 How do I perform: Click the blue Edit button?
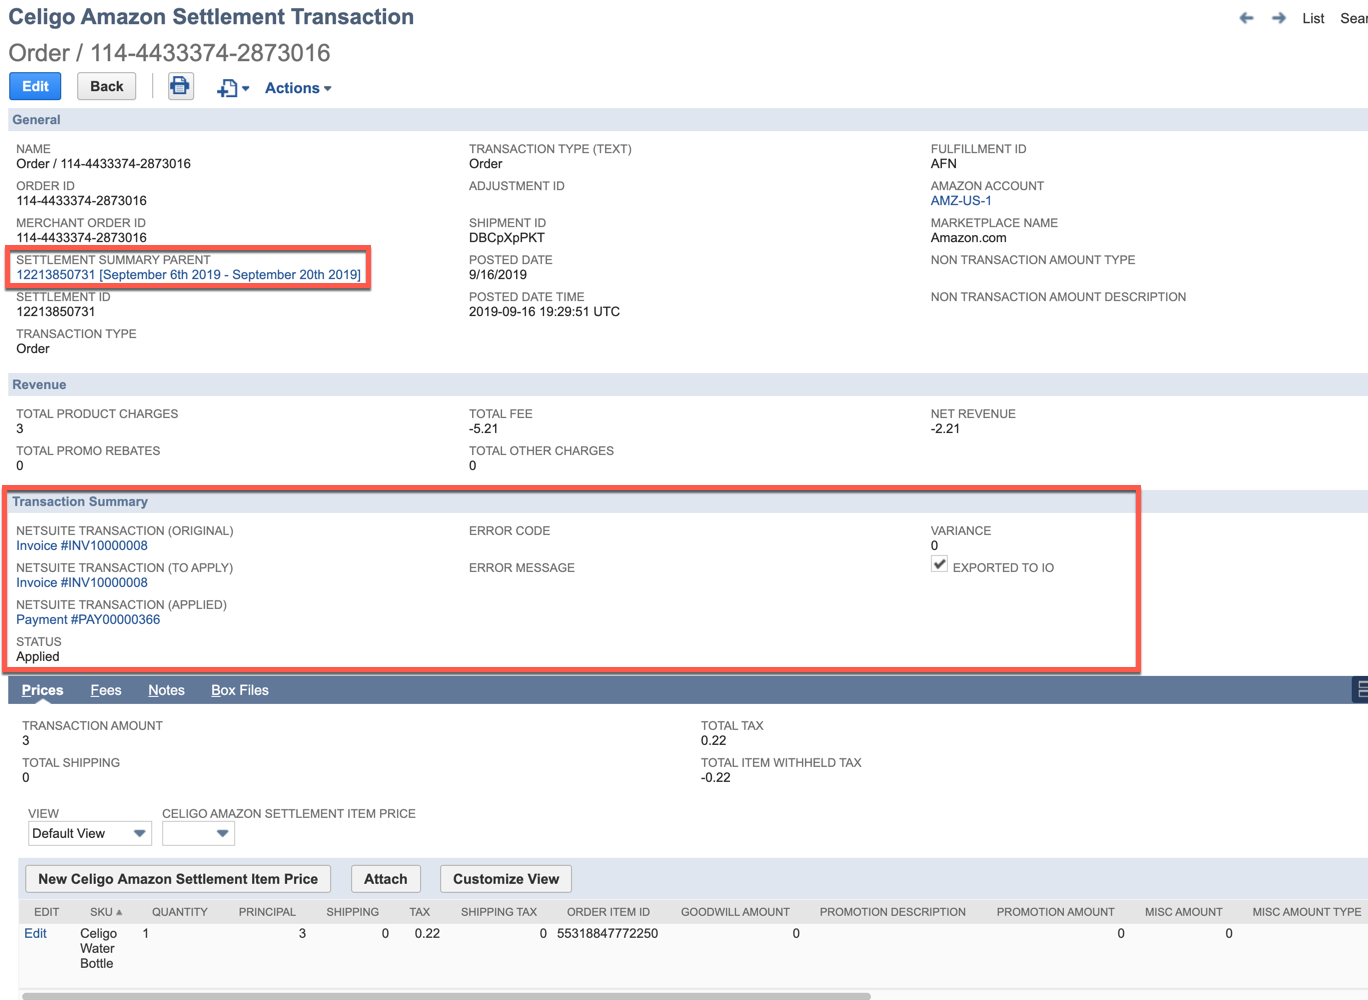tap(36, 86)
